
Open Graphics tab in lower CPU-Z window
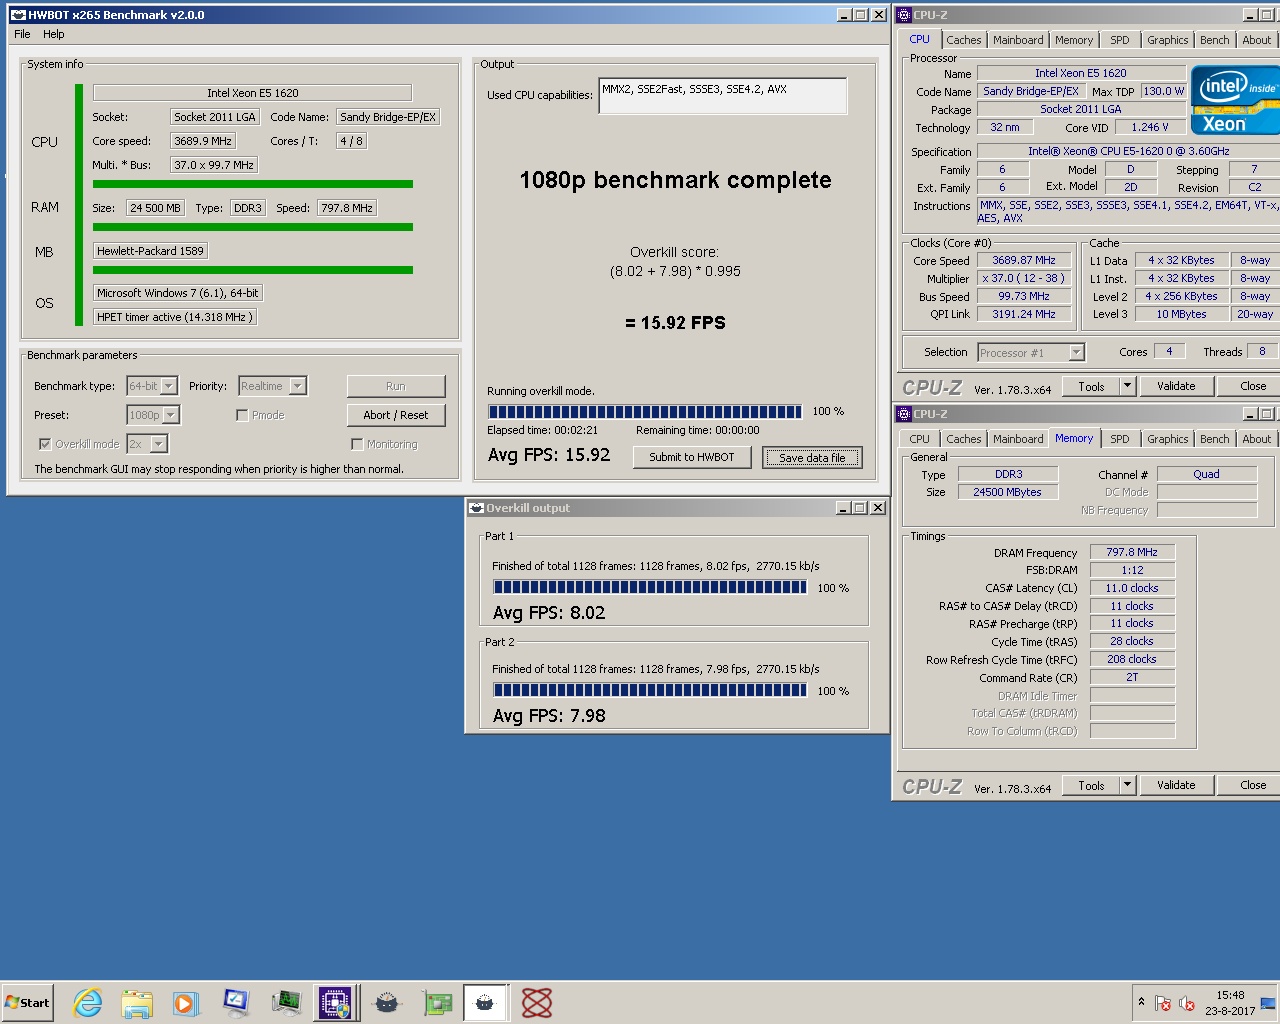tap(1167, 439)
